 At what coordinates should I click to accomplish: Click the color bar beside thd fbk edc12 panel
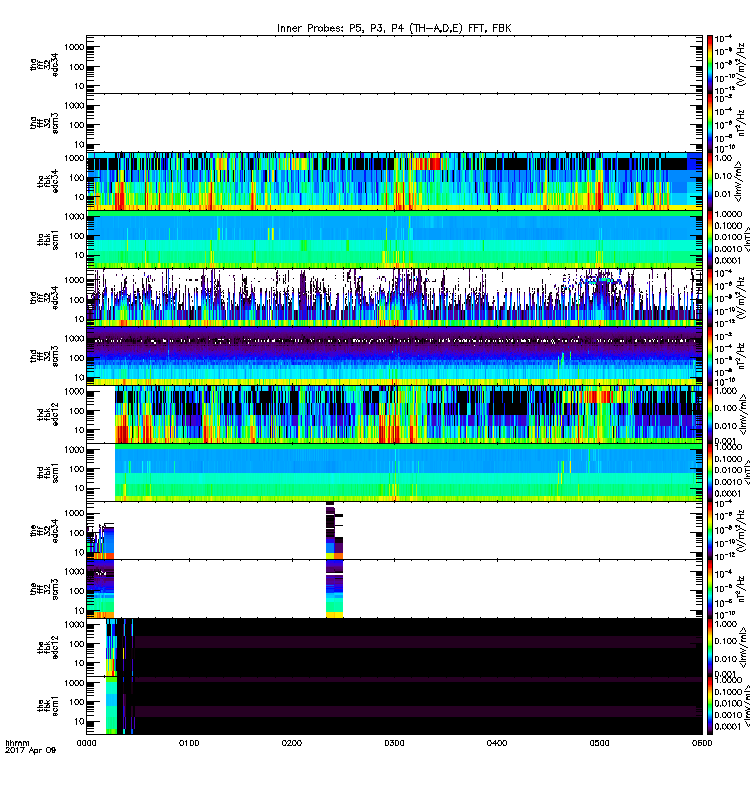710,414
